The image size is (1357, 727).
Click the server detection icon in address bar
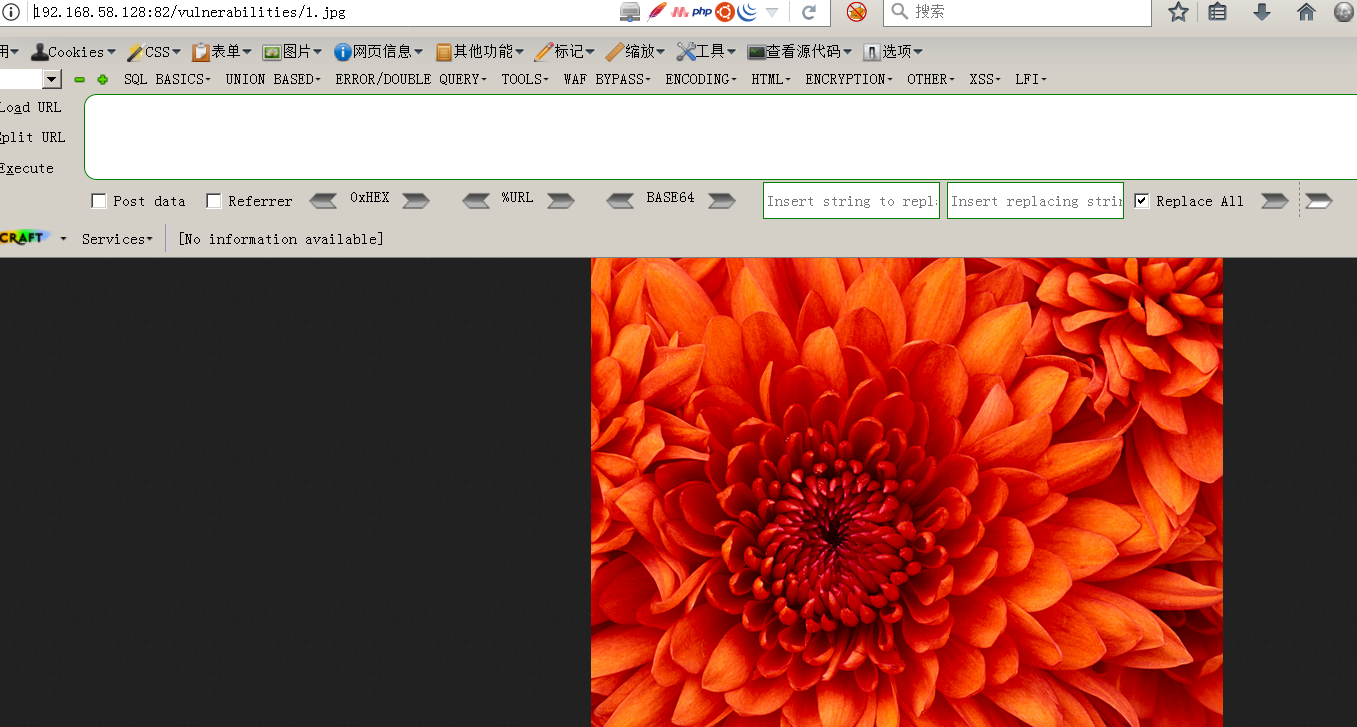pyautogui.click(x=630, y=12)
